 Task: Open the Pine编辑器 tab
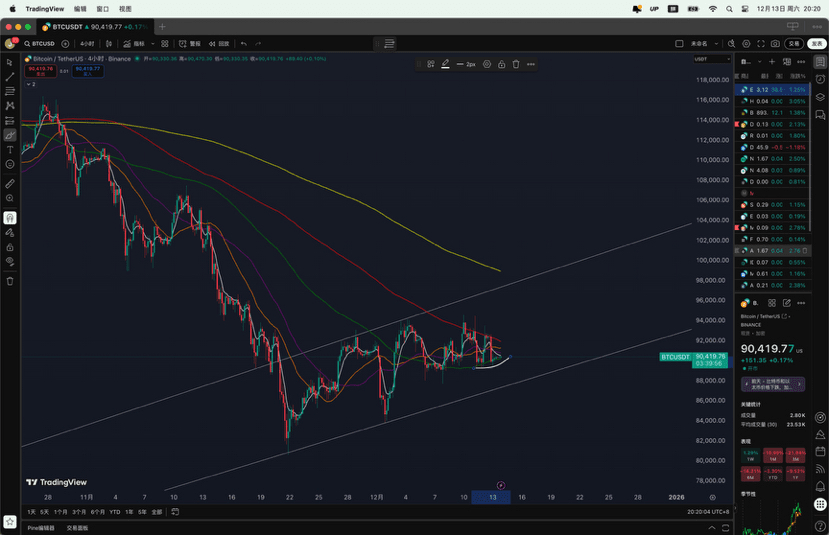tap(41, 528)
